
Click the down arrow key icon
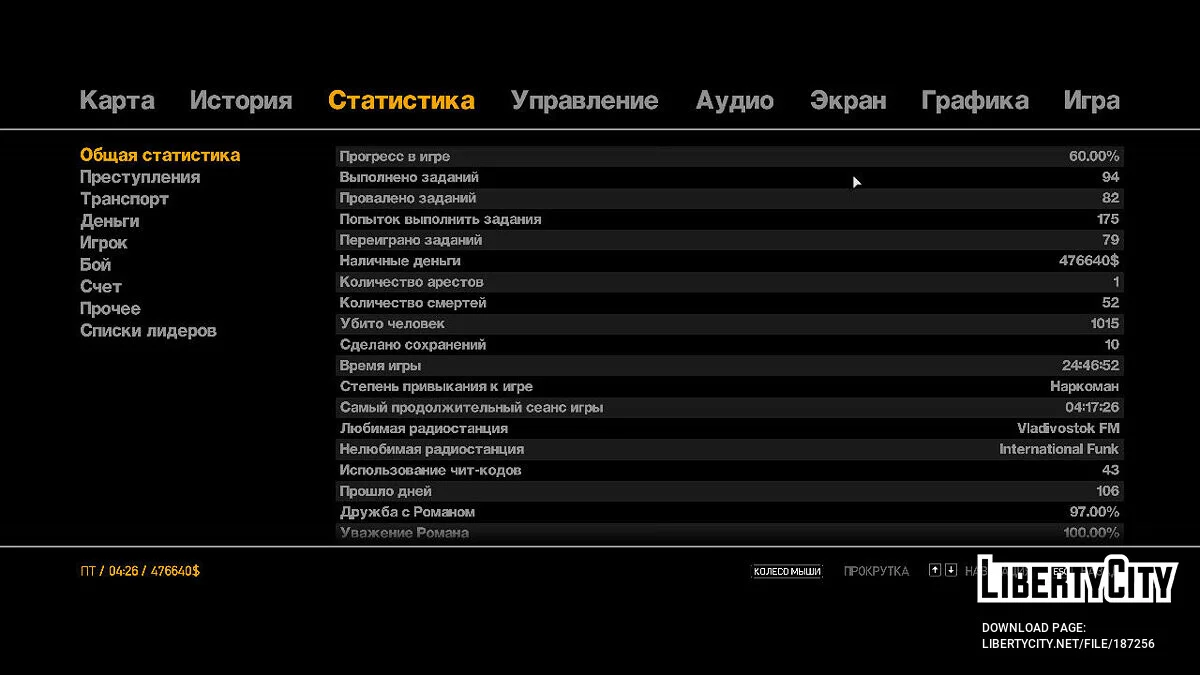click(x=951, y=571)
